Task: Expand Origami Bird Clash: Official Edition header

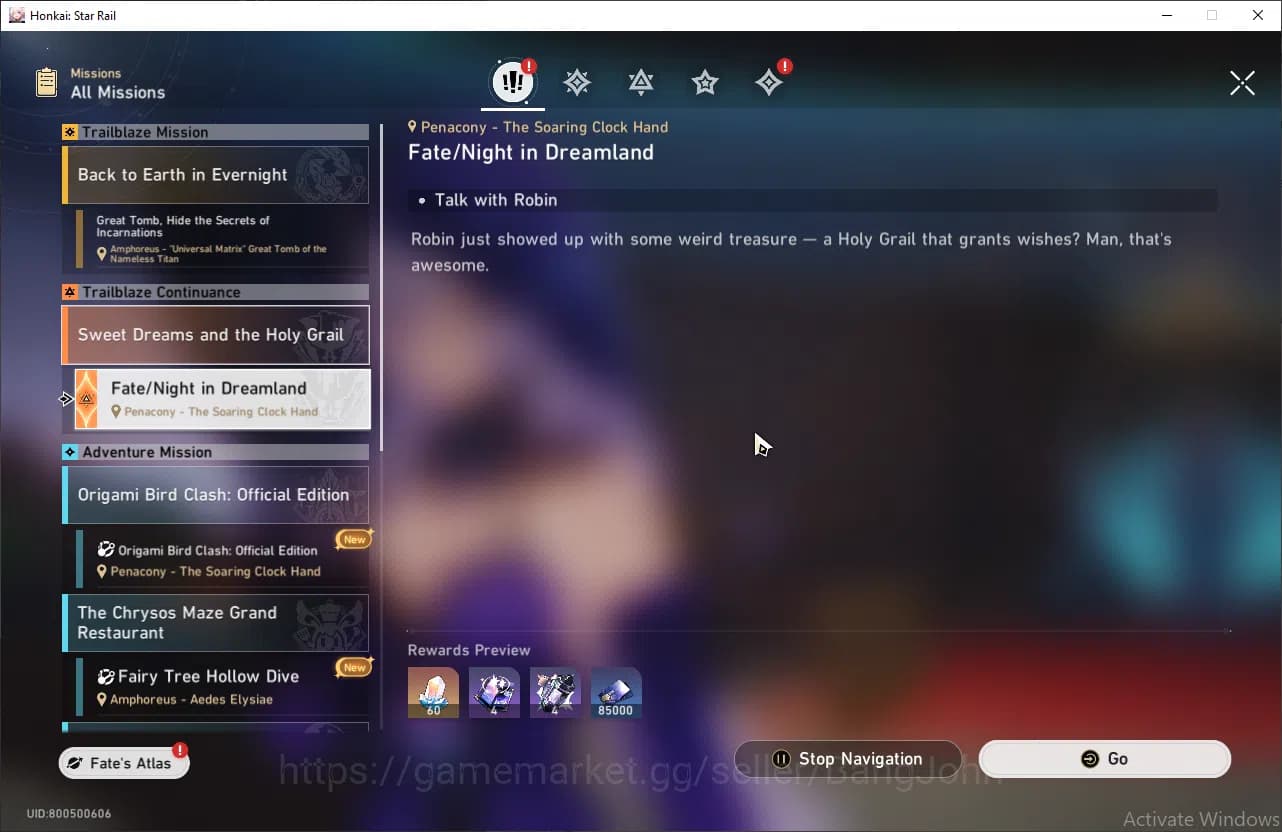Action: point(215,495)
